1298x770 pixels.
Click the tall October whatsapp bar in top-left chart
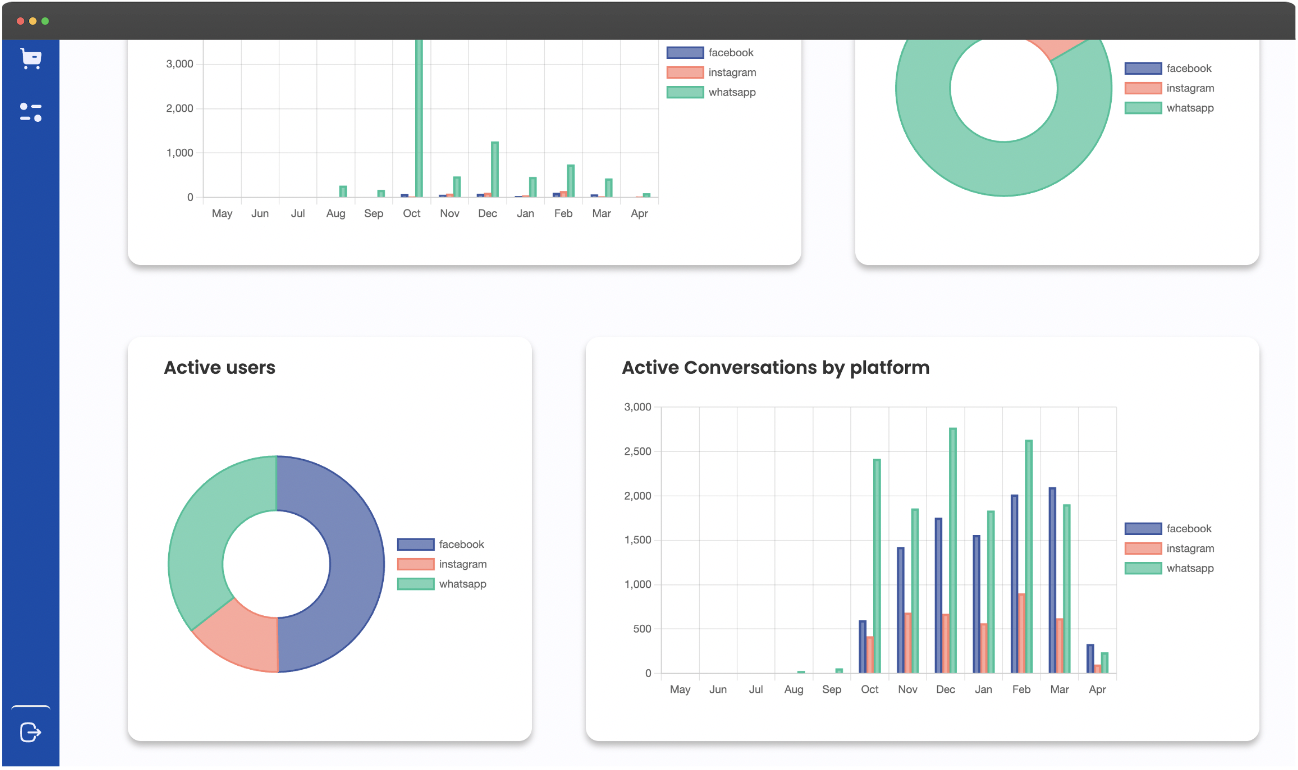click(419, 118)
